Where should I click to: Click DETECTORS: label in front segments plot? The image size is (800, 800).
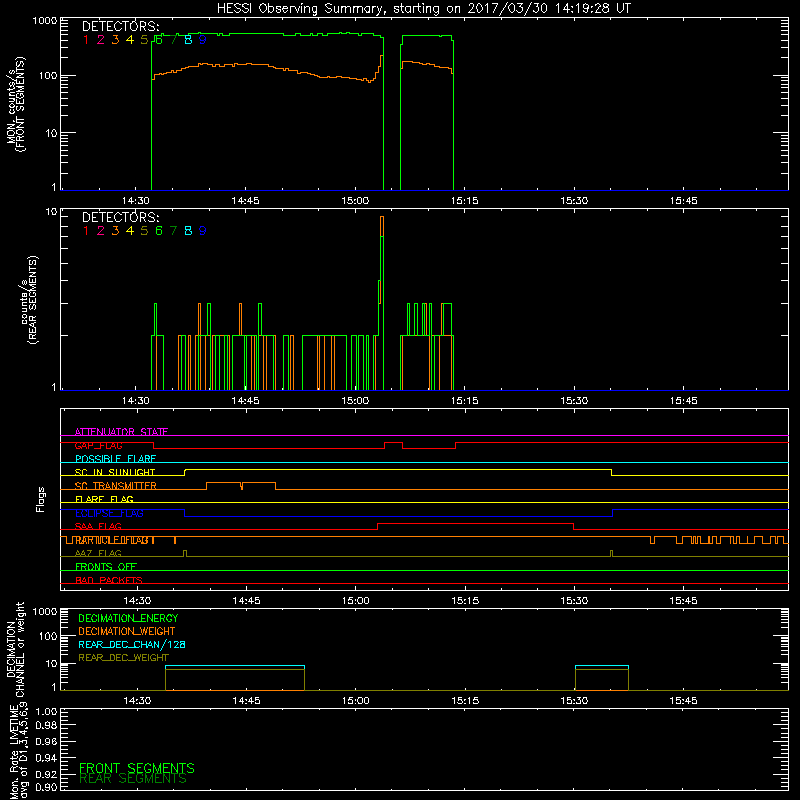coord(121,27)
